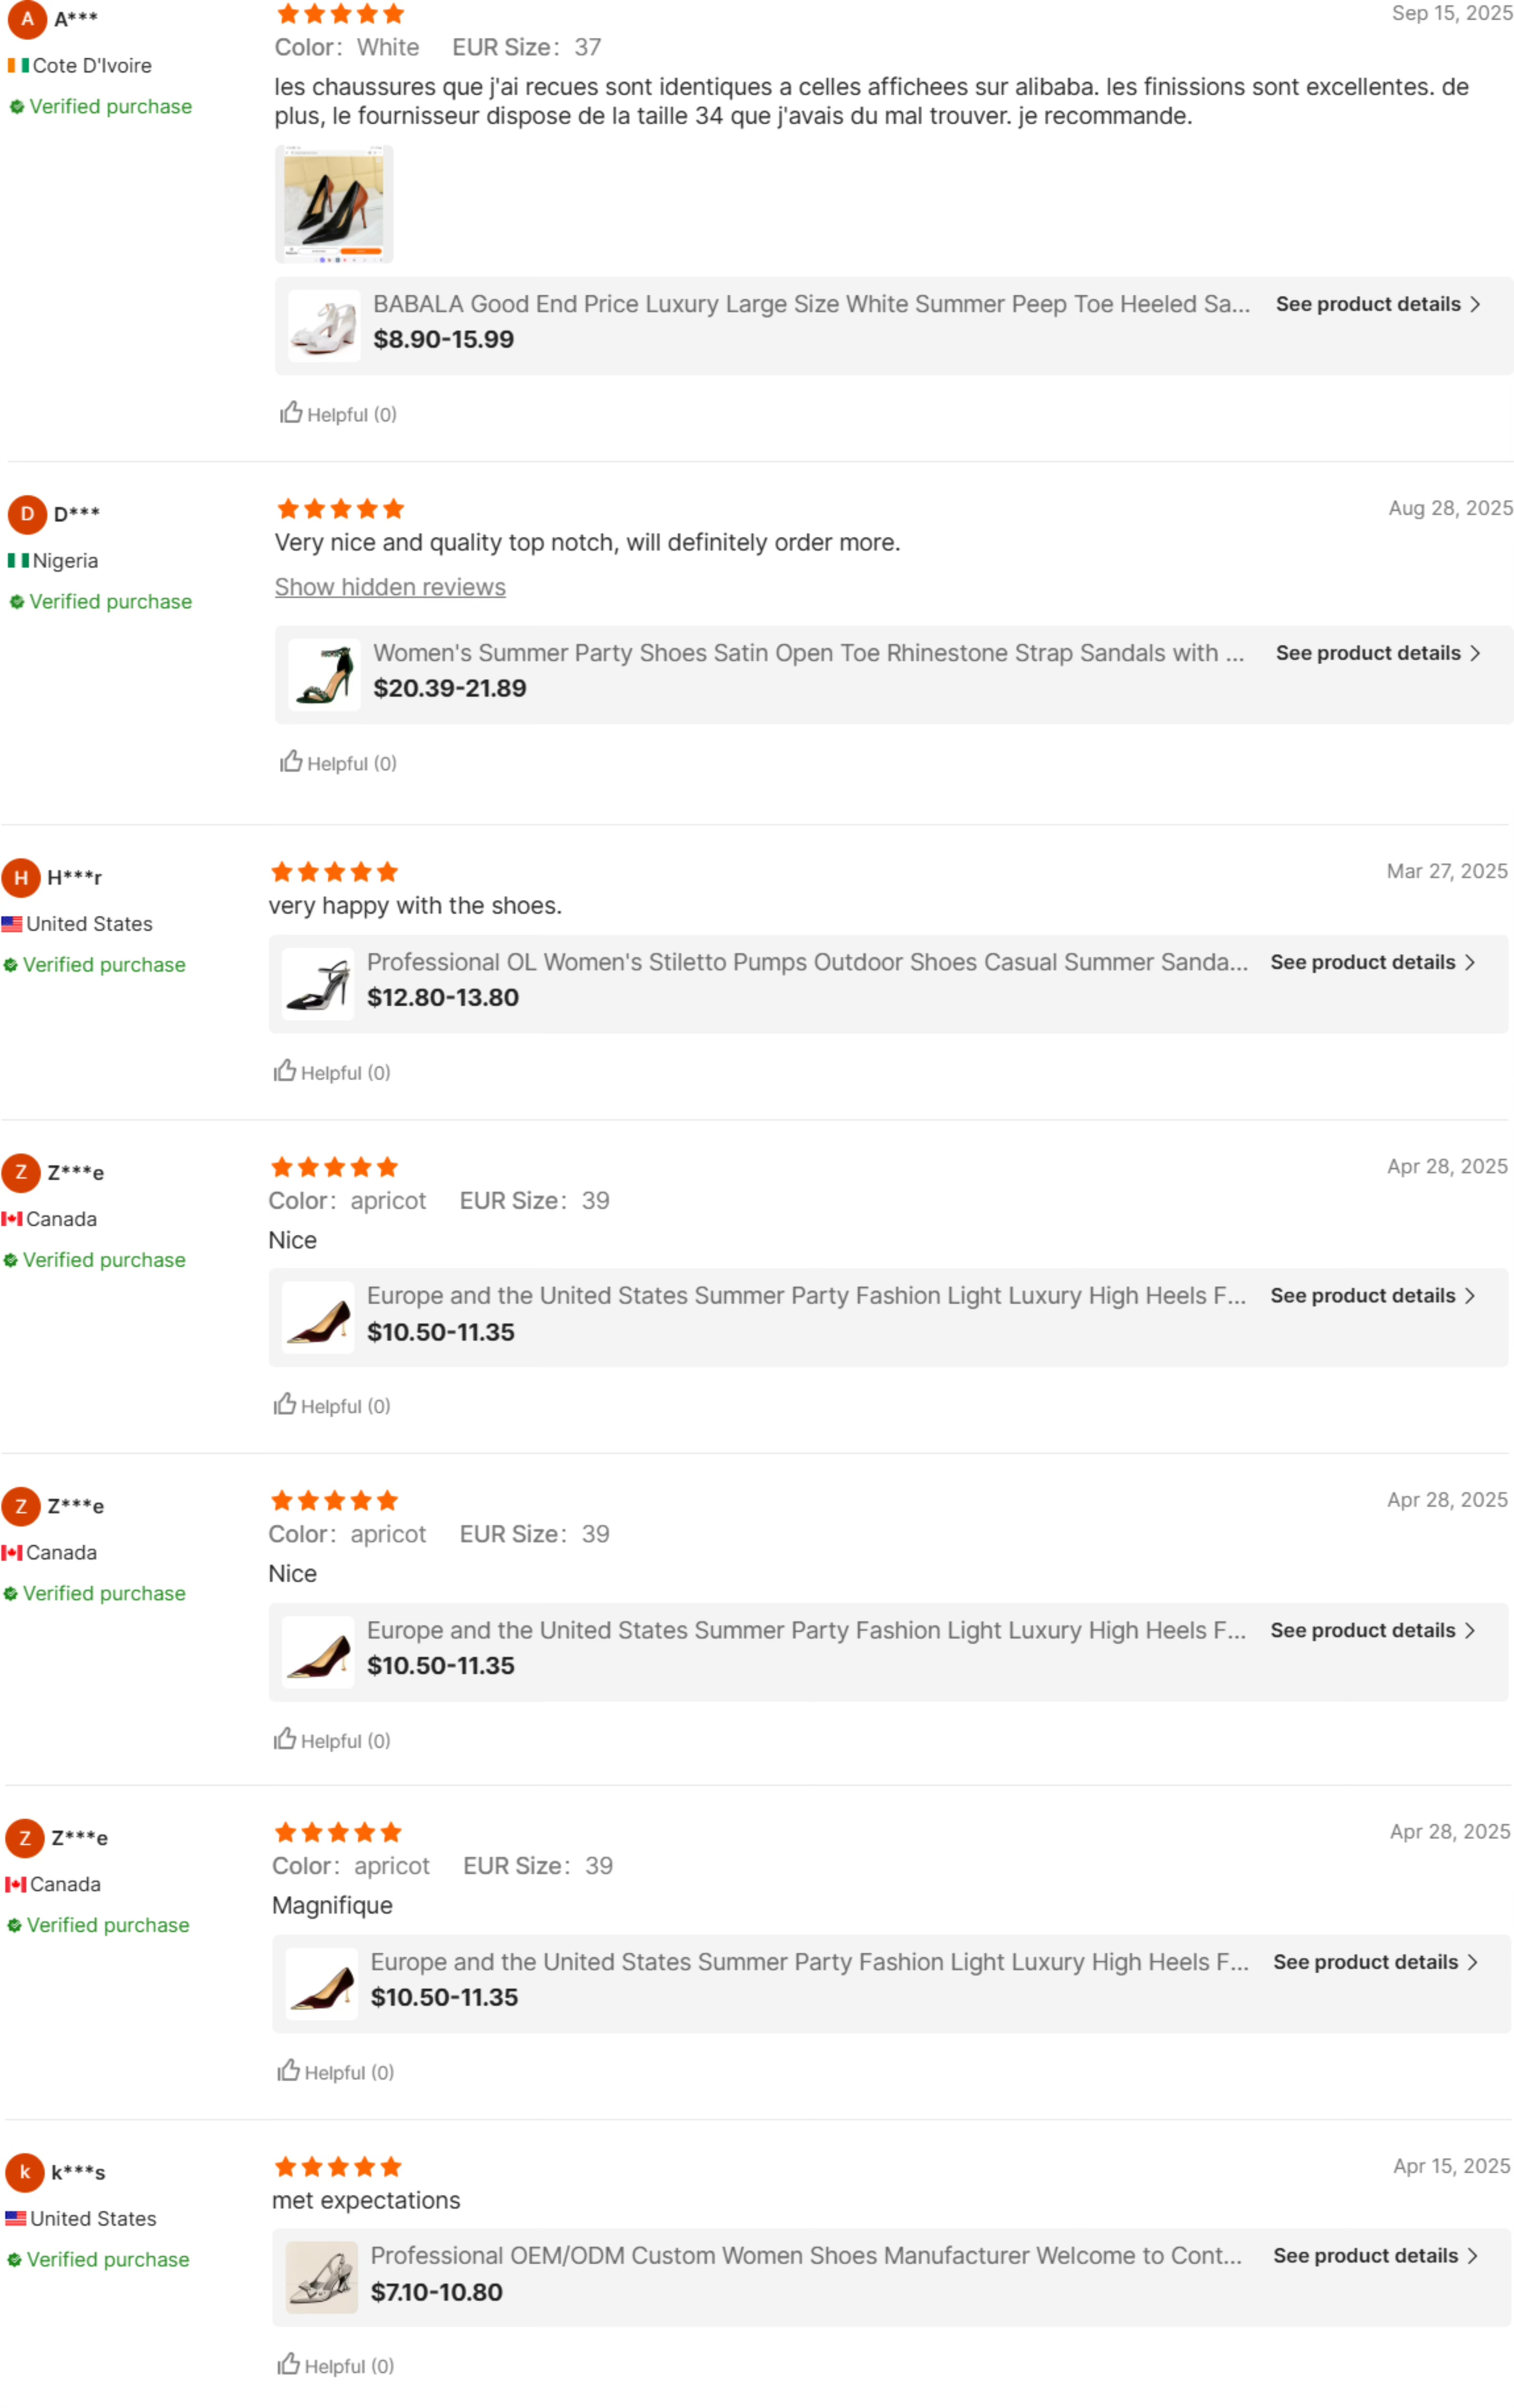Screen dimensions: 1514x2408
Task: Click the Show hidden reviews link
Action: point(390,587)
